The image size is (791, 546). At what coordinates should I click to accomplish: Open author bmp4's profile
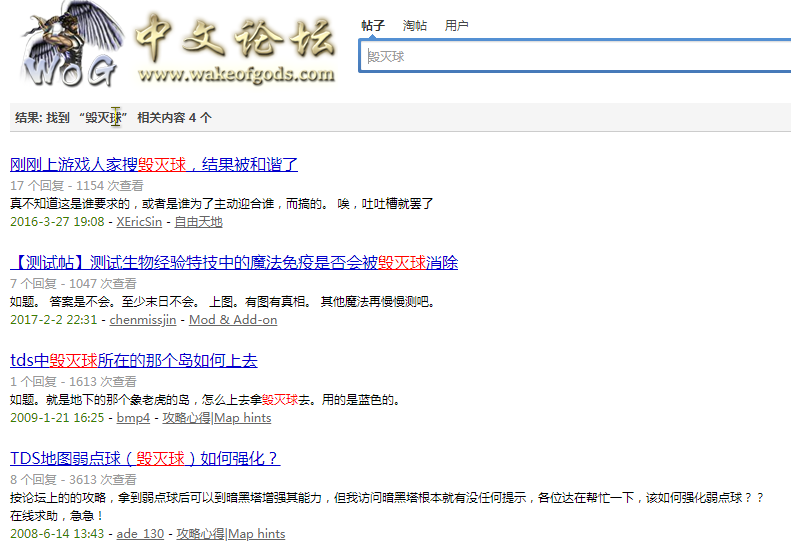133,418
